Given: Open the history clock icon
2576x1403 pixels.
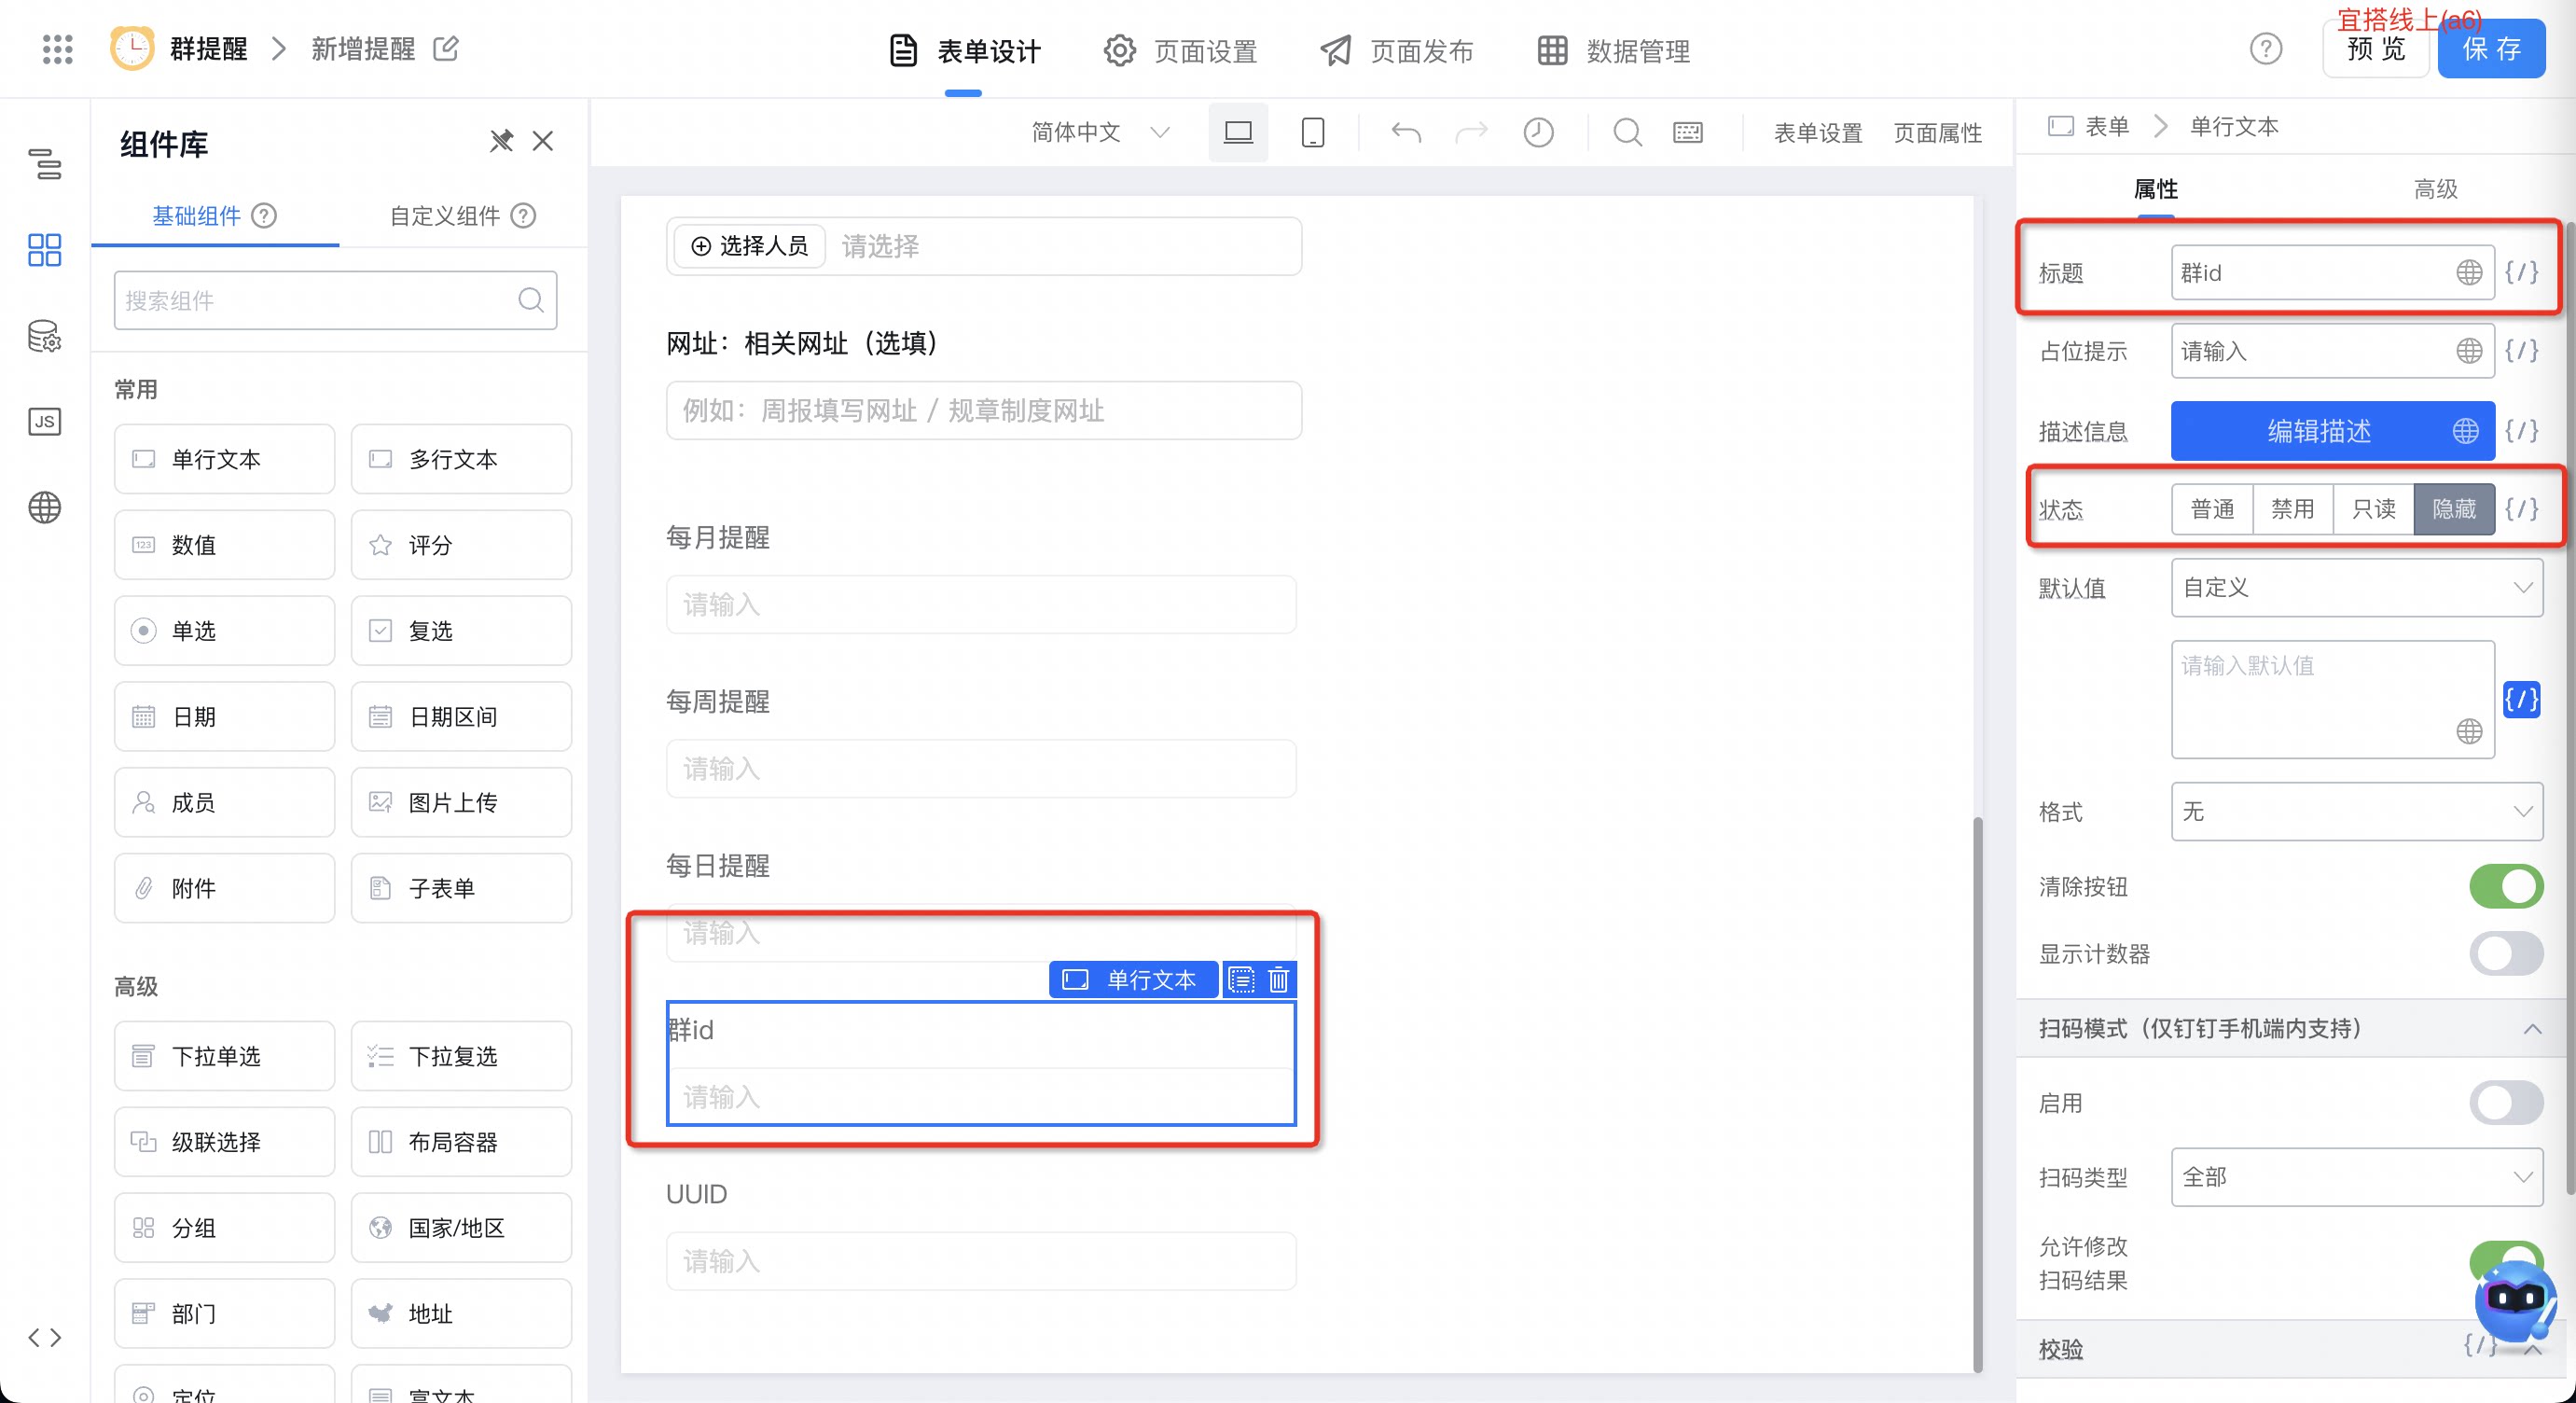Looking at the screenshot, I should [x=1538, y=133].
